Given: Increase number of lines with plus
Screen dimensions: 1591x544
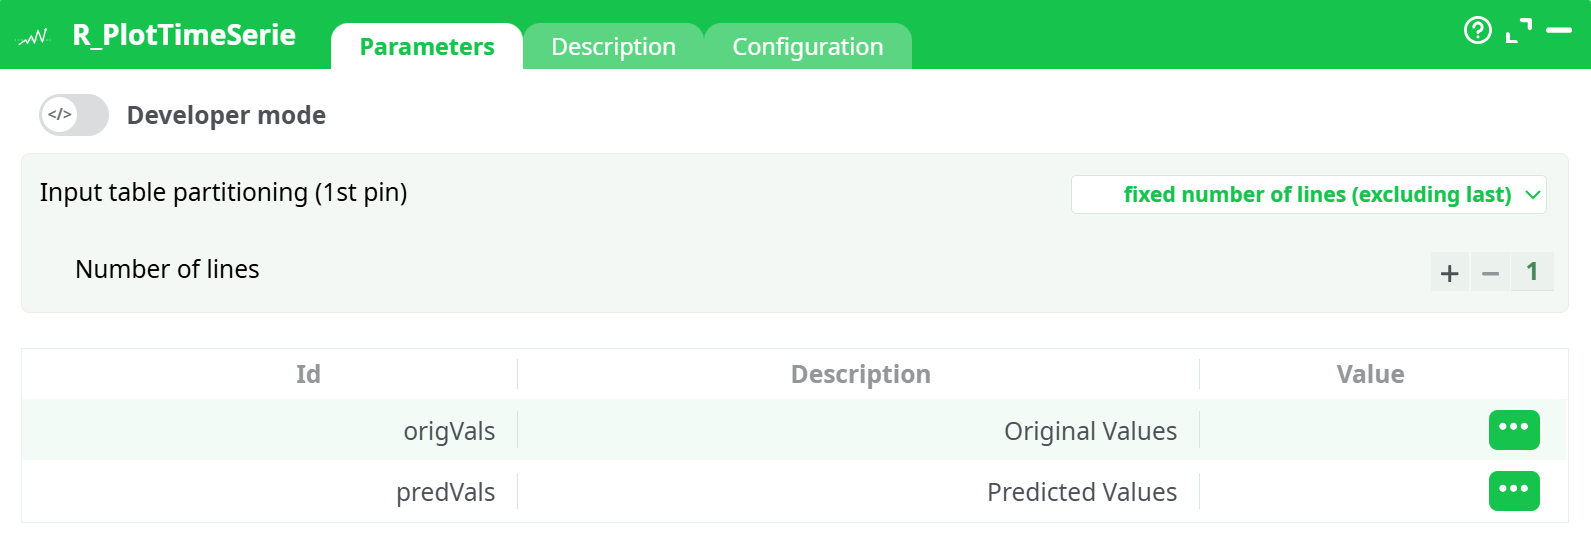Looking at the screenshot, I should coord(1449,272).
